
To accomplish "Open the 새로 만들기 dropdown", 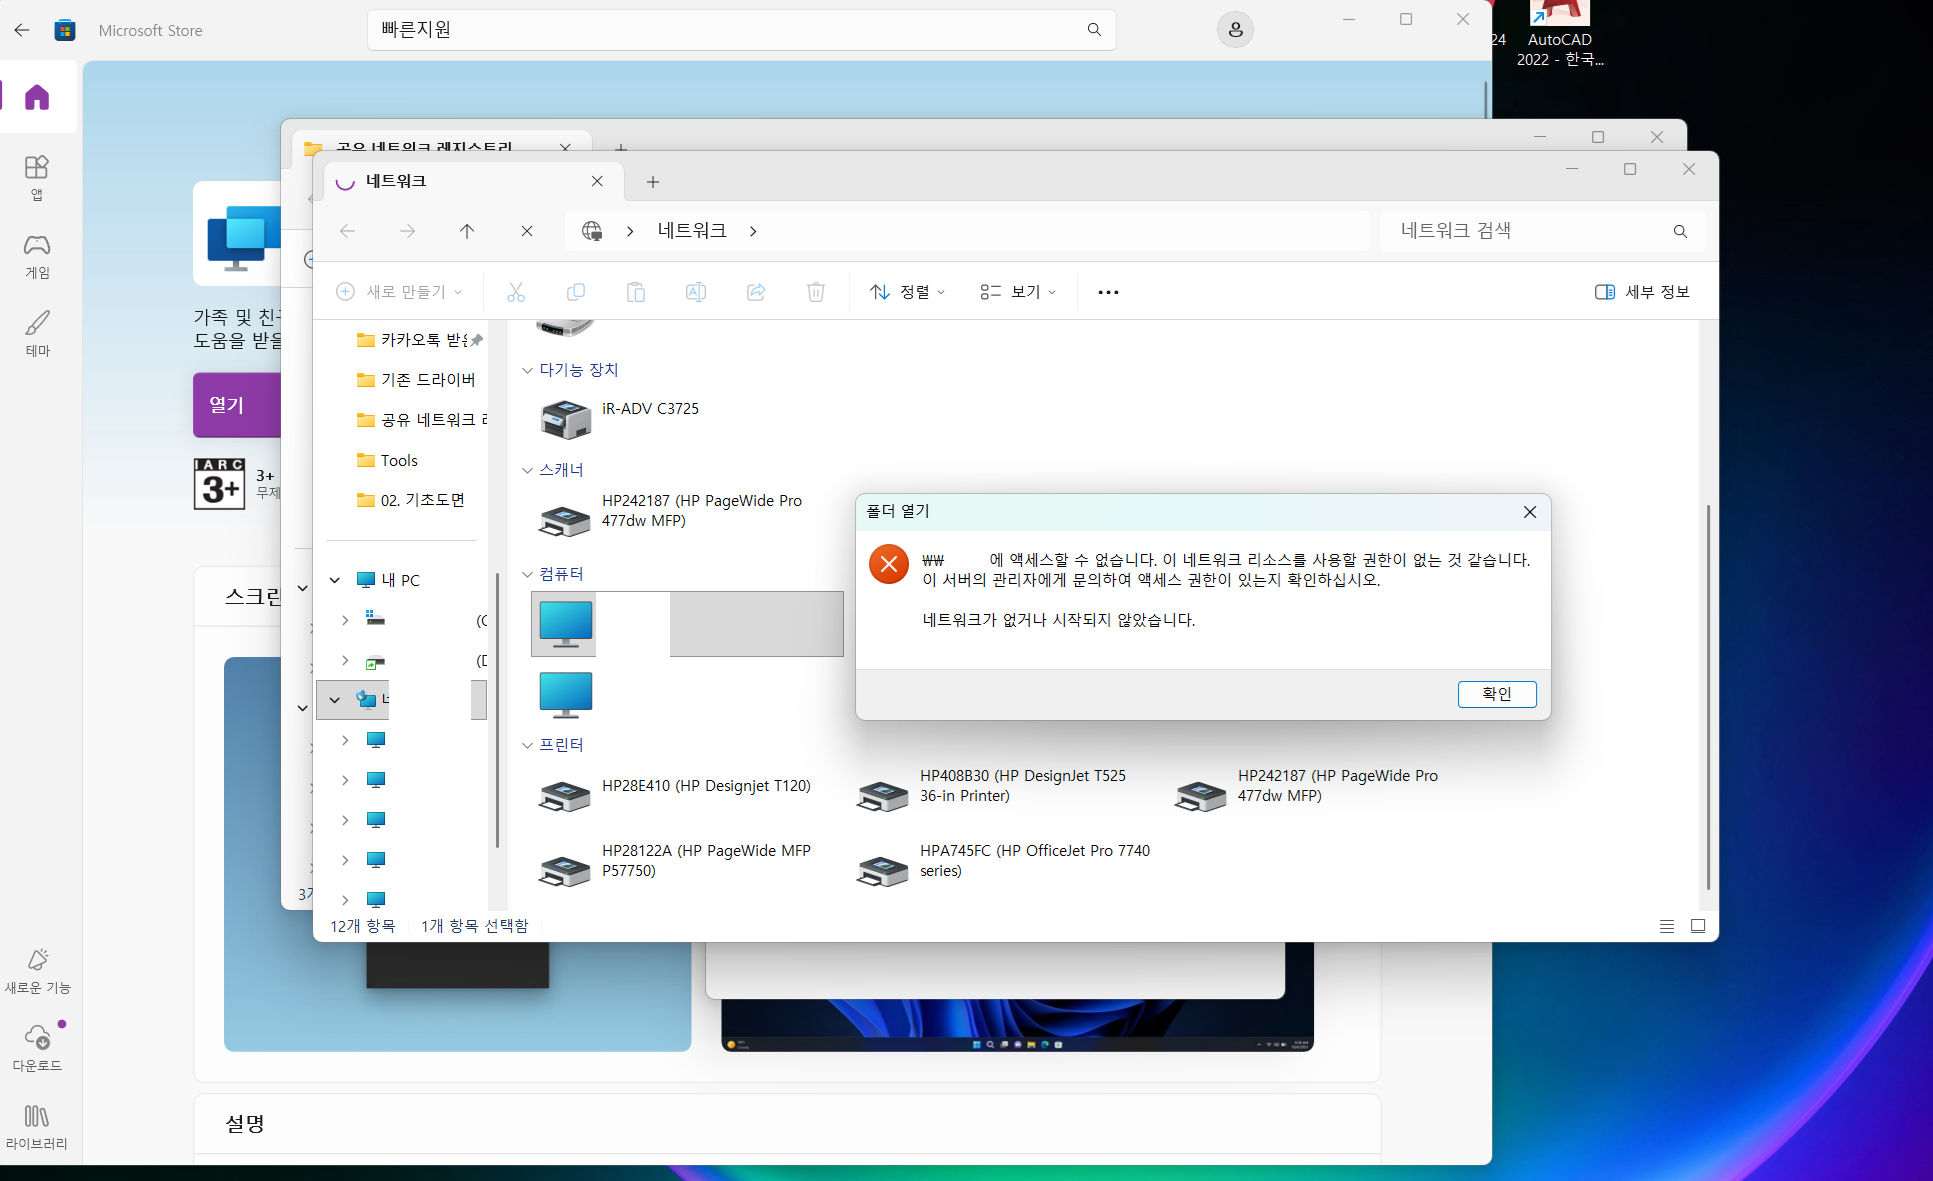I will (x=400, y=292).
